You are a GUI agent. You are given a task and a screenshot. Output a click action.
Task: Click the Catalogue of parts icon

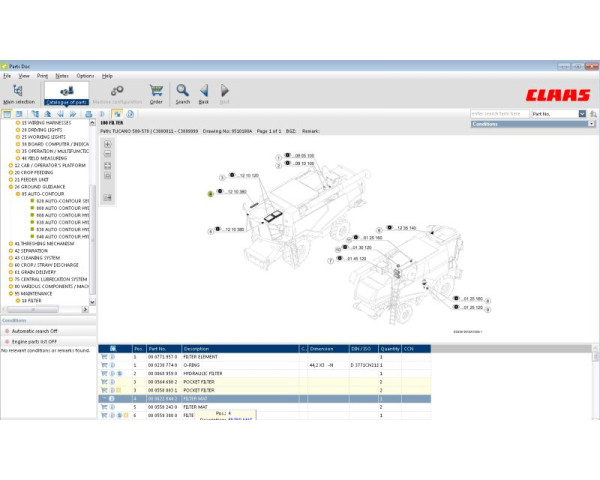coord(67,93)
